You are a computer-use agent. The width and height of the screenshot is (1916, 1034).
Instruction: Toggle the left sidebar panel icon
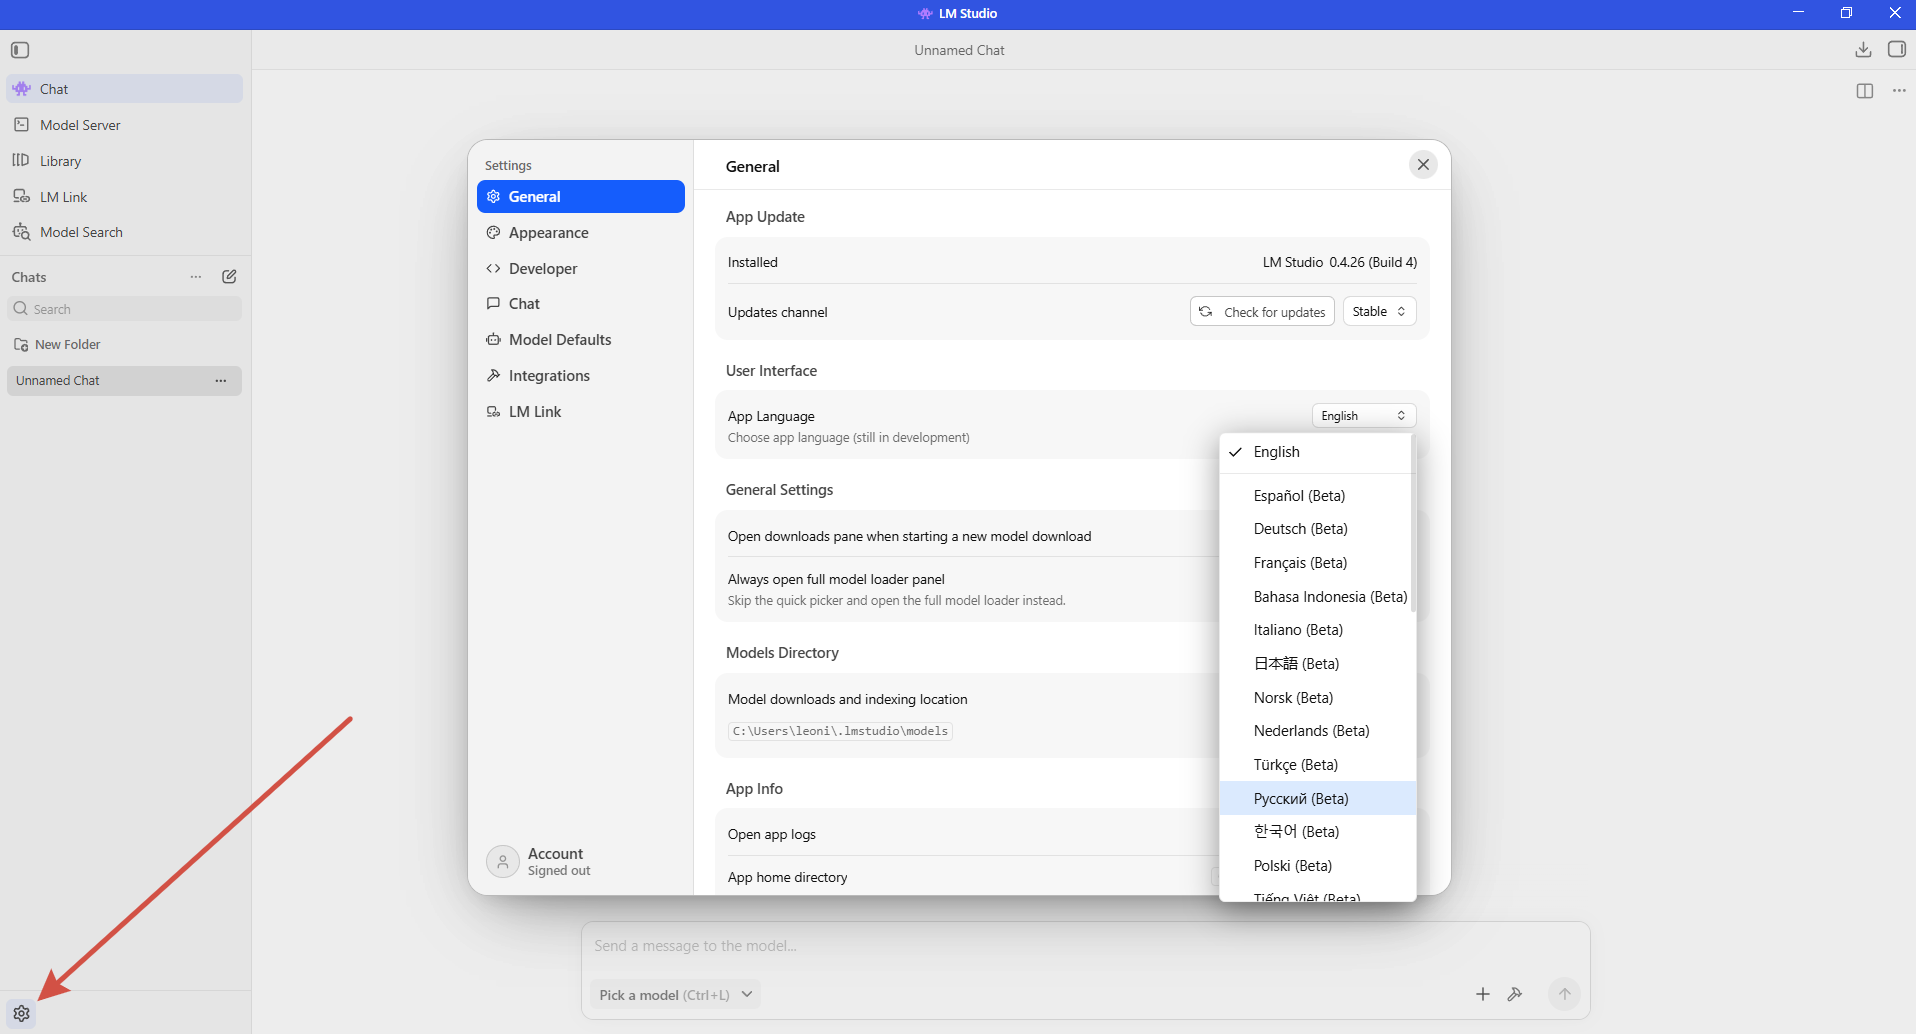click(x=20, y=50)
